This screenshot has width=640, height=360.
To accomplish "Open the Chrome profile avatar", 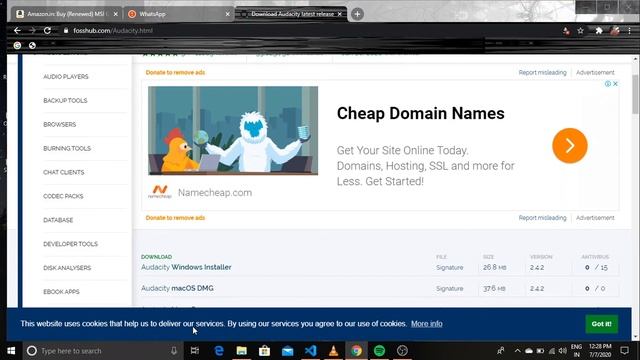I will coord(615,31).
